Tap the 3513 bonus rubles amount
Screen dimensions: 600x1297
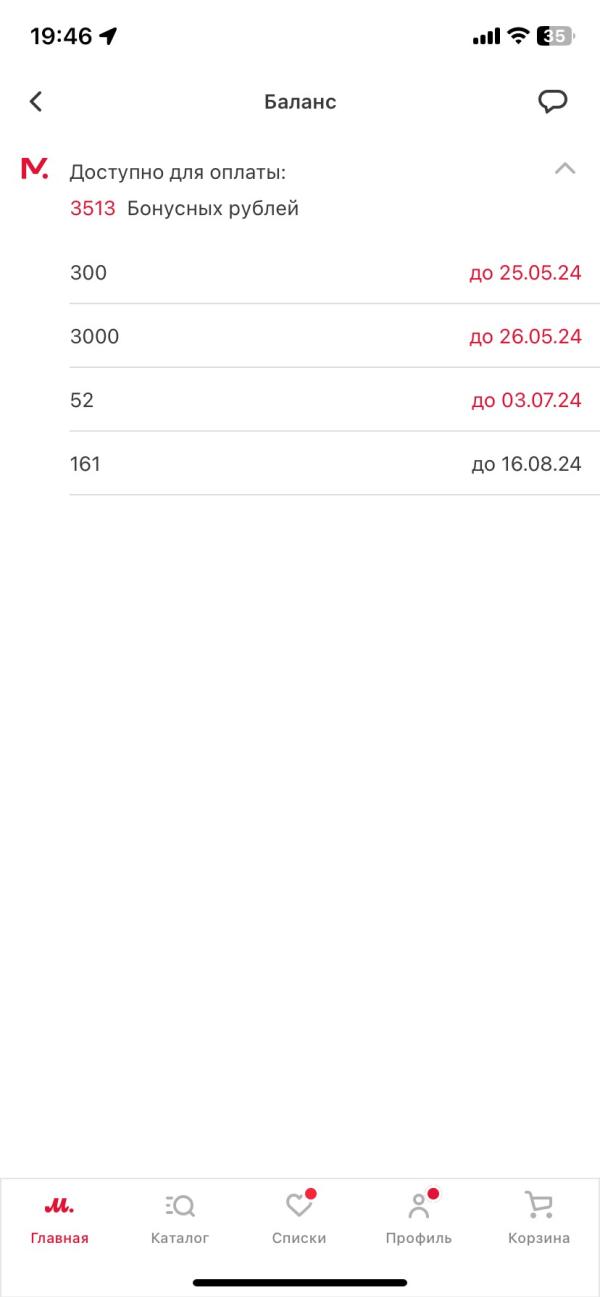[x=93, y=209]
